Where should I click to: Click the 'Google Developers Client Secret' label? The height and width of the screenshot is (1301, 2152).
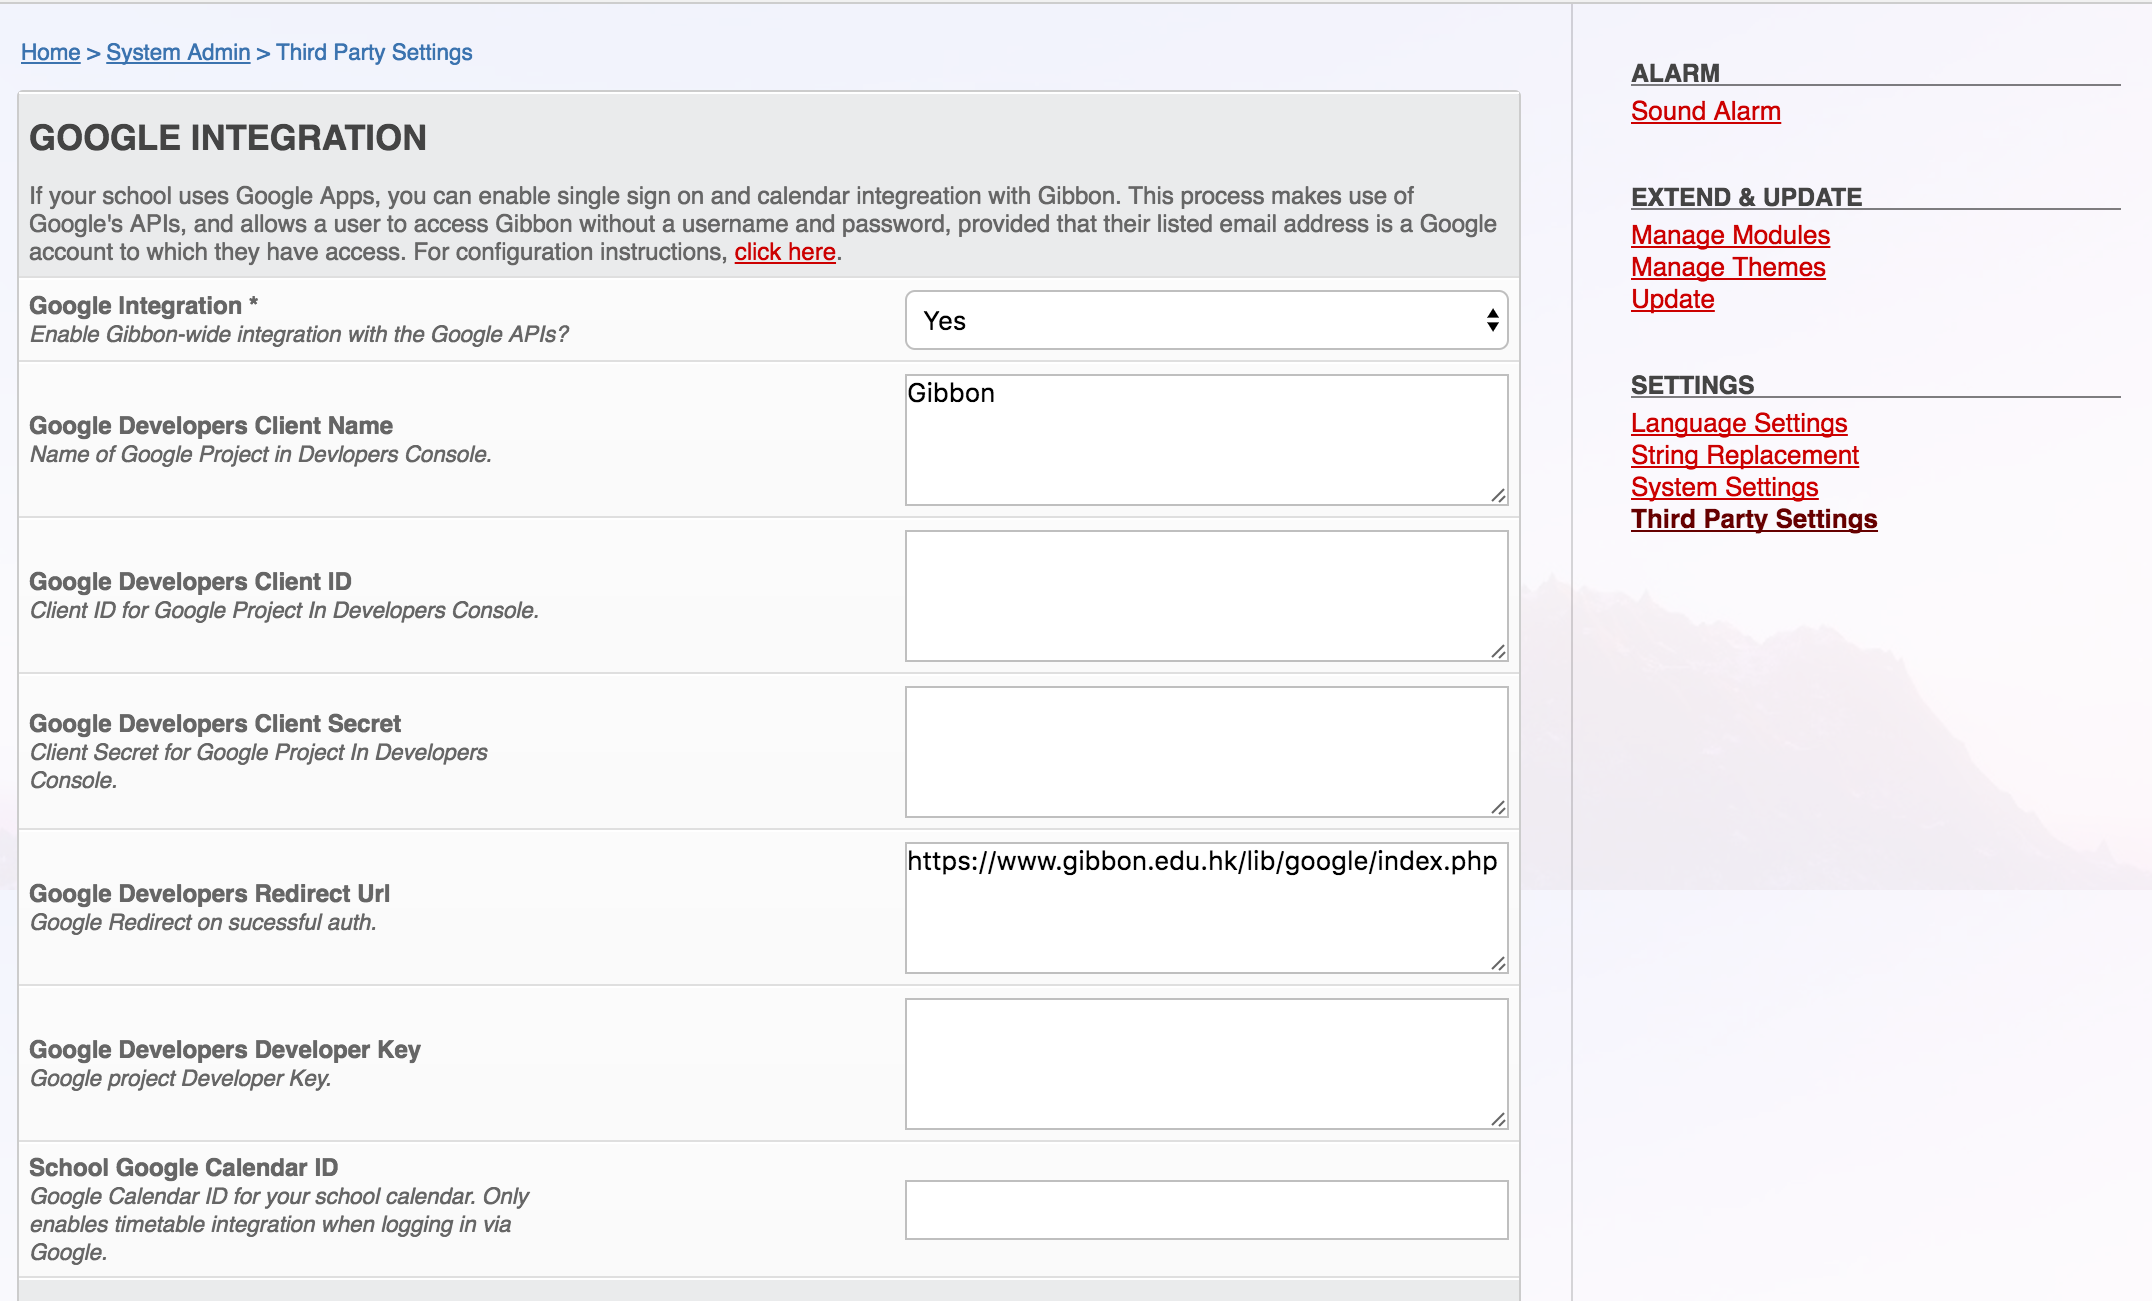tap(215, 723)
